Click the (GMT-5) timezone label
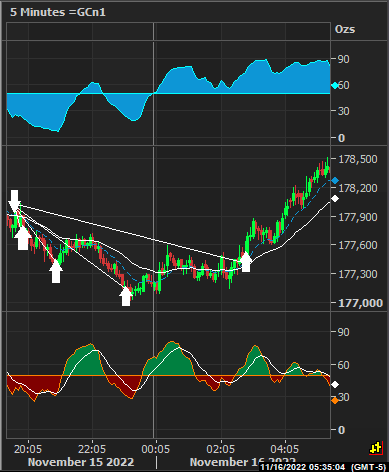Screen dimensions: 389x472 point(368,467)
